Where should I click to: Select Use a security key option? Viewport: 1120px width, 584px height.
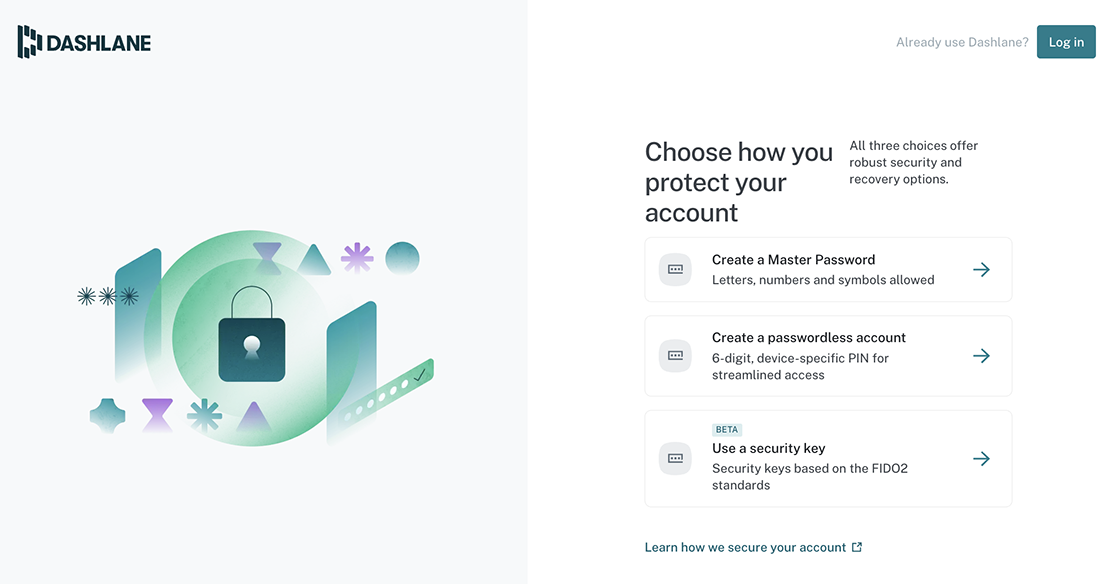point(828,458)
